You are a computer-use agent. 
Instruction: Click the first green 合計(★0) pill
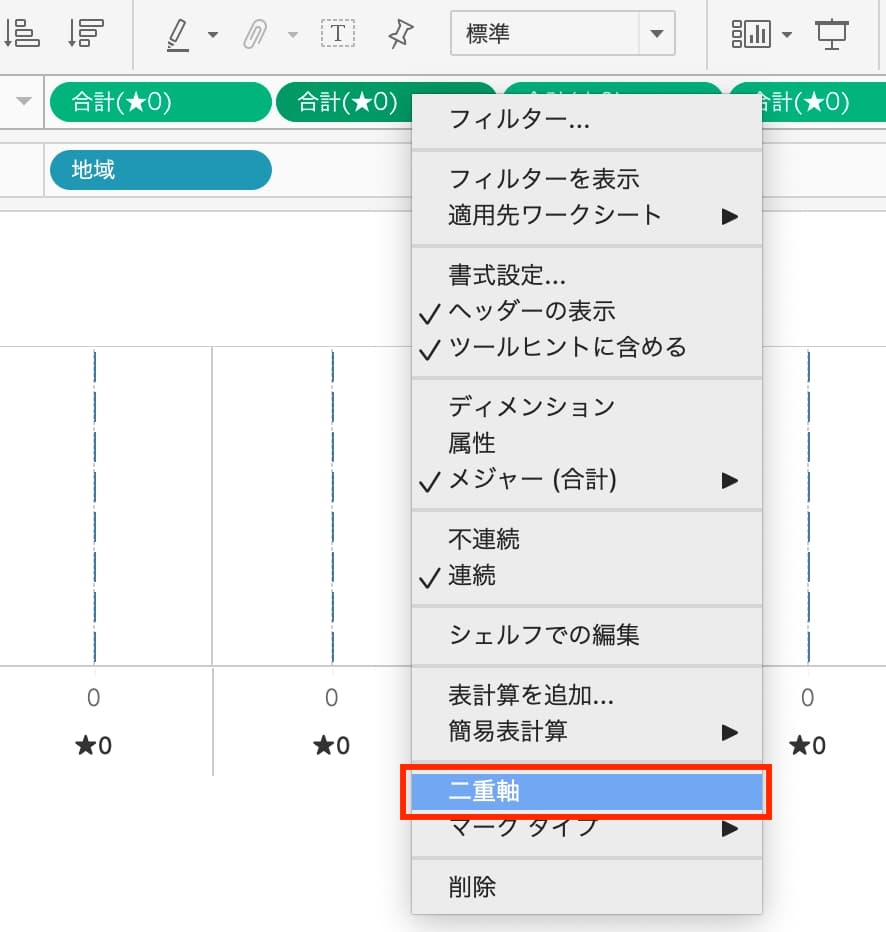(160, 102)
